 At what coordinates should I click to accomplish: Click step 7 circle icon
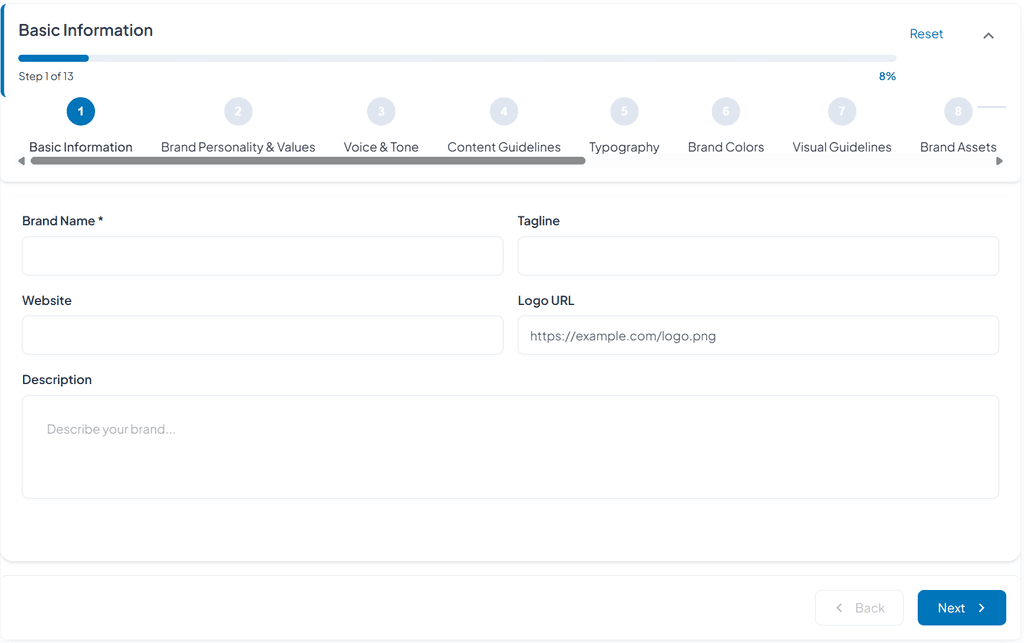[x=842, y=112]
